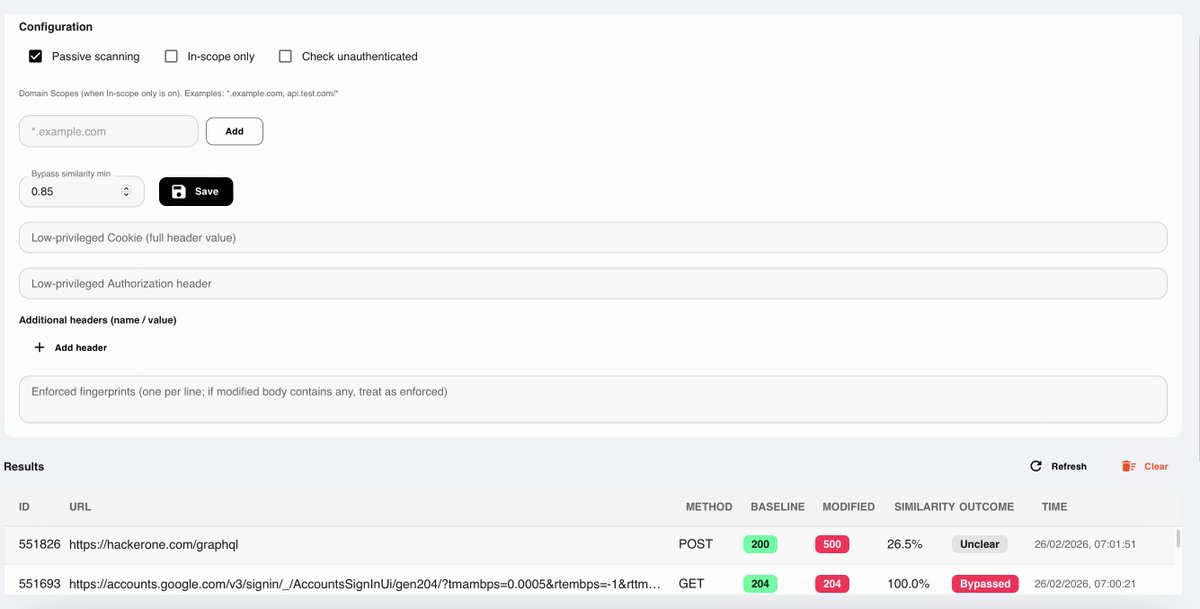Click the Bypassed outcome badge
Screen dimensions: 1200x609
pyautogui.click(x=985, y=583)
